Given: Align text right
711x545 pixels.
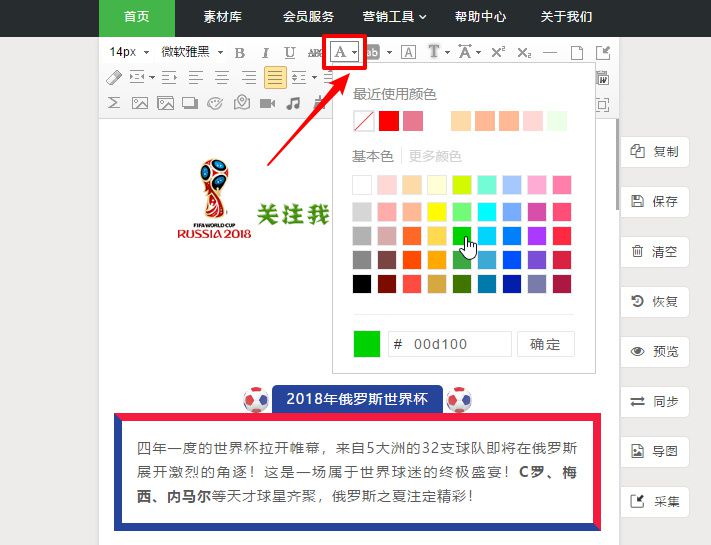Looking at the screenshot, I should (x=248, y=78).
